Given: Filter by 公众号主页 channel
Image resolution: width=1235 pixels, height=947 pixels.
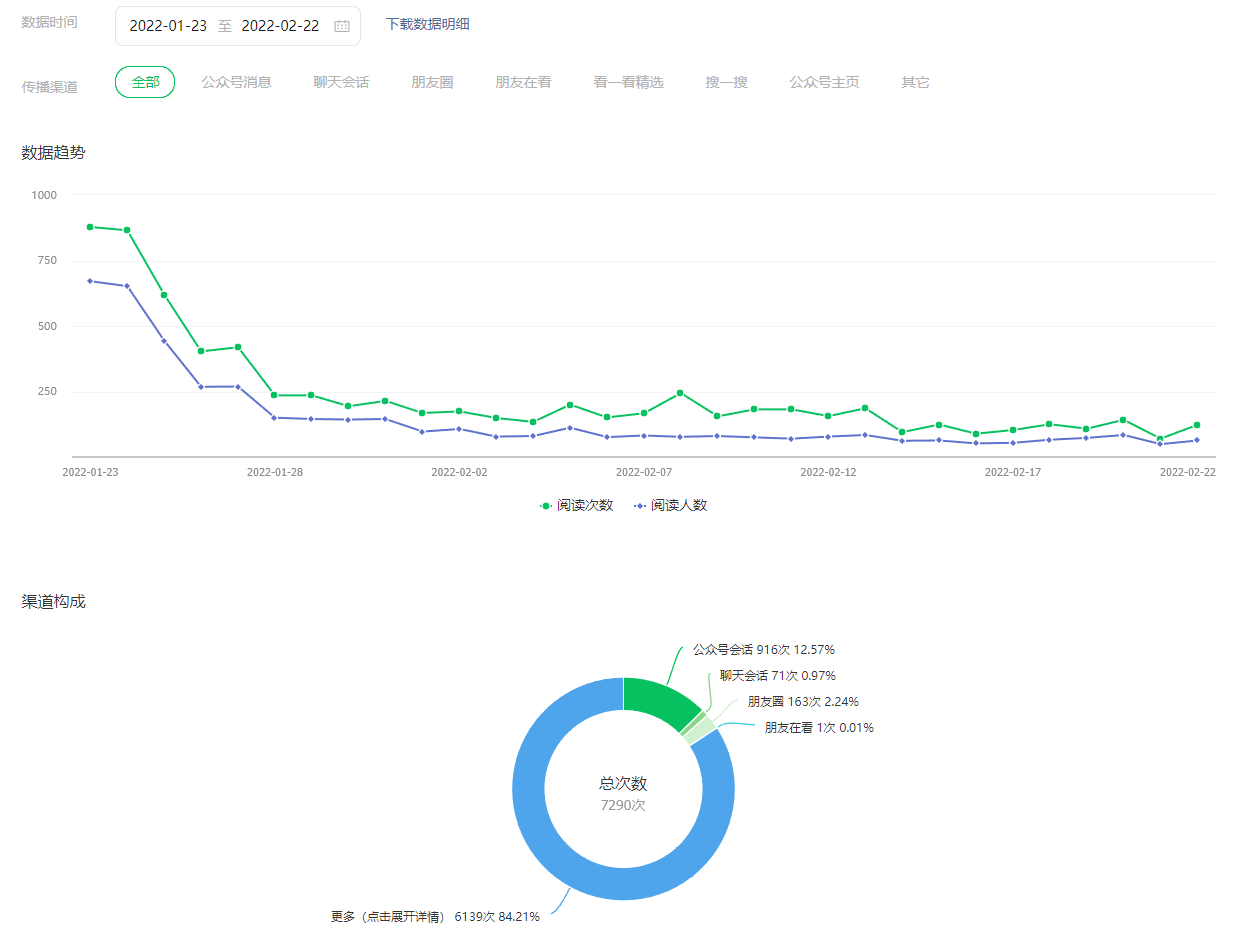Looking at the screenshot, I should click(824, 82).
